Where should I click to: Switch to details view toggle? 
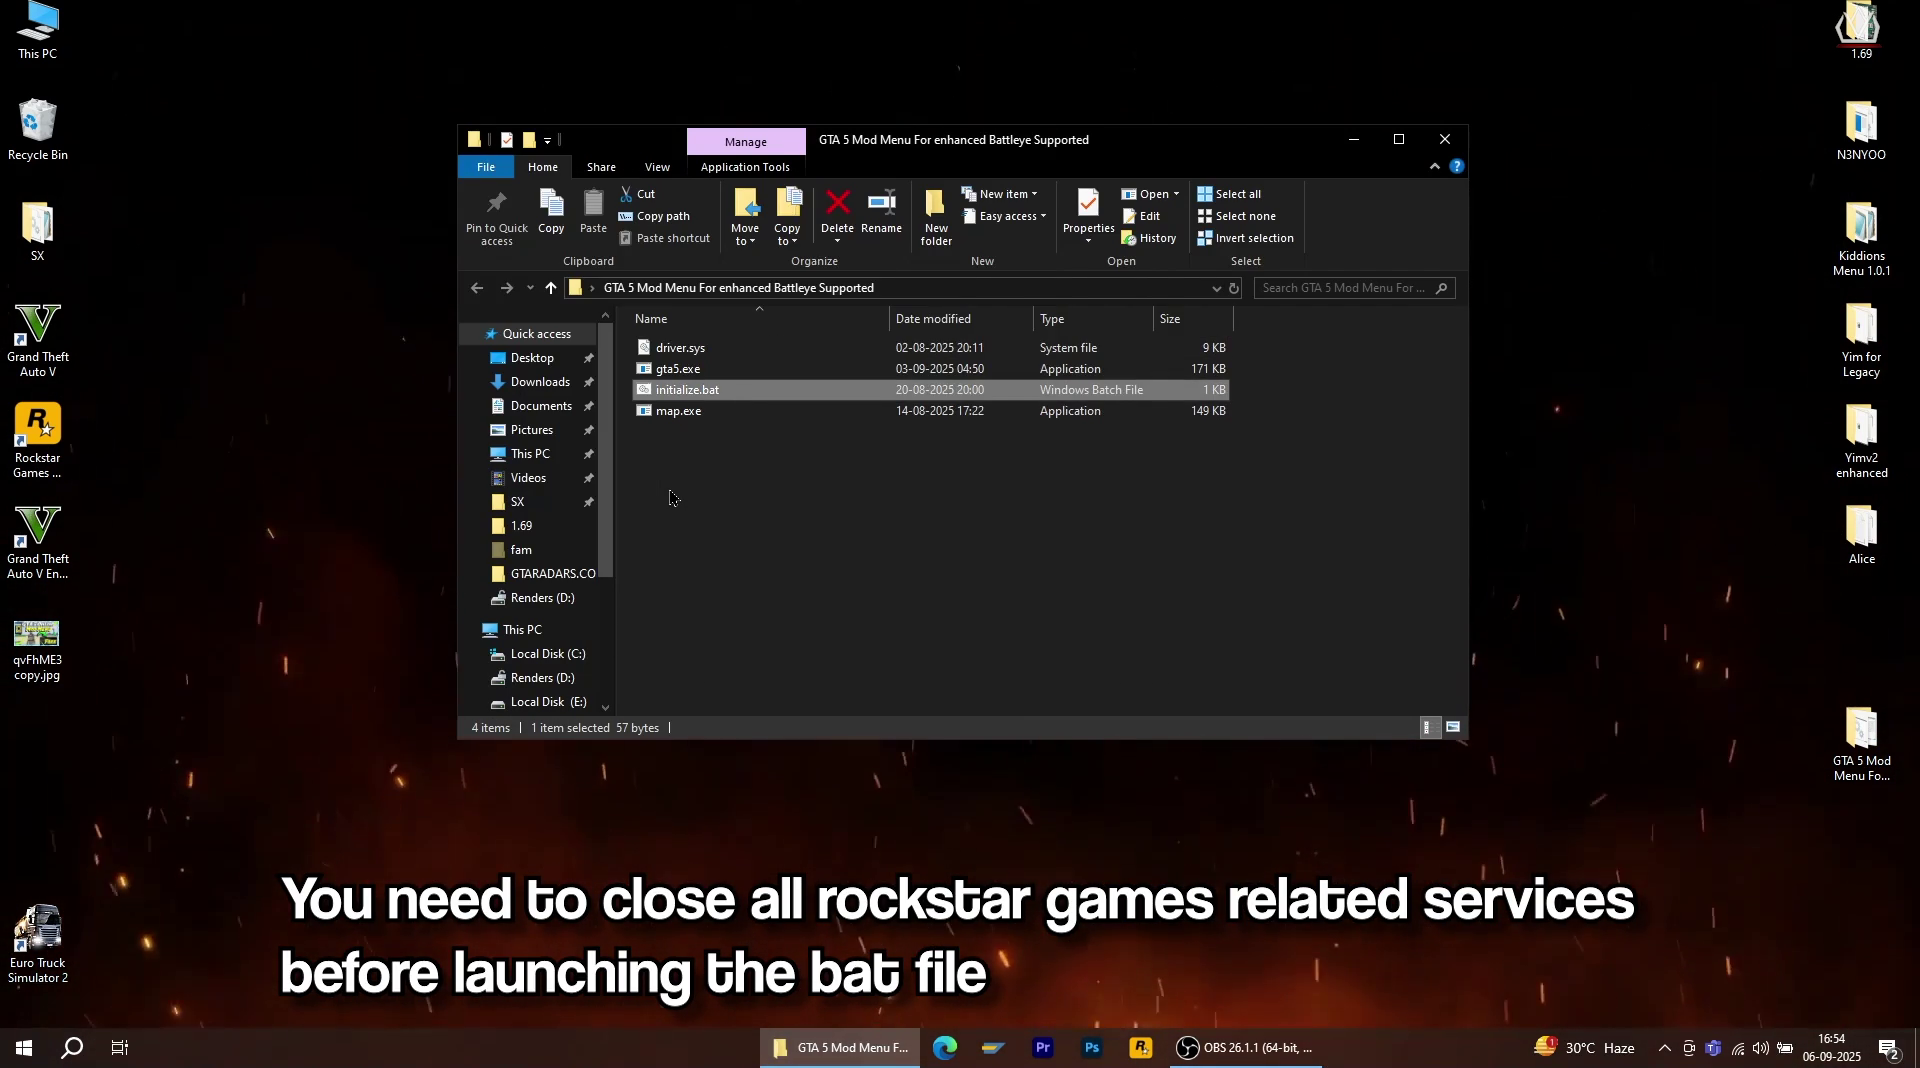(1429, 728)
